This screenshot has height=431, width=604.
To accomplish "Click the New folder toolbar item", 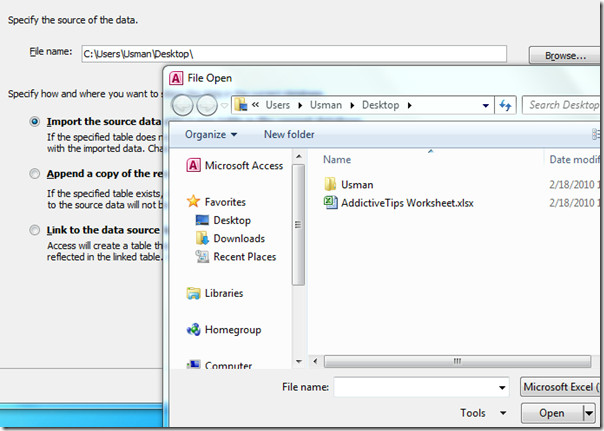I will (x=289, y=134).
